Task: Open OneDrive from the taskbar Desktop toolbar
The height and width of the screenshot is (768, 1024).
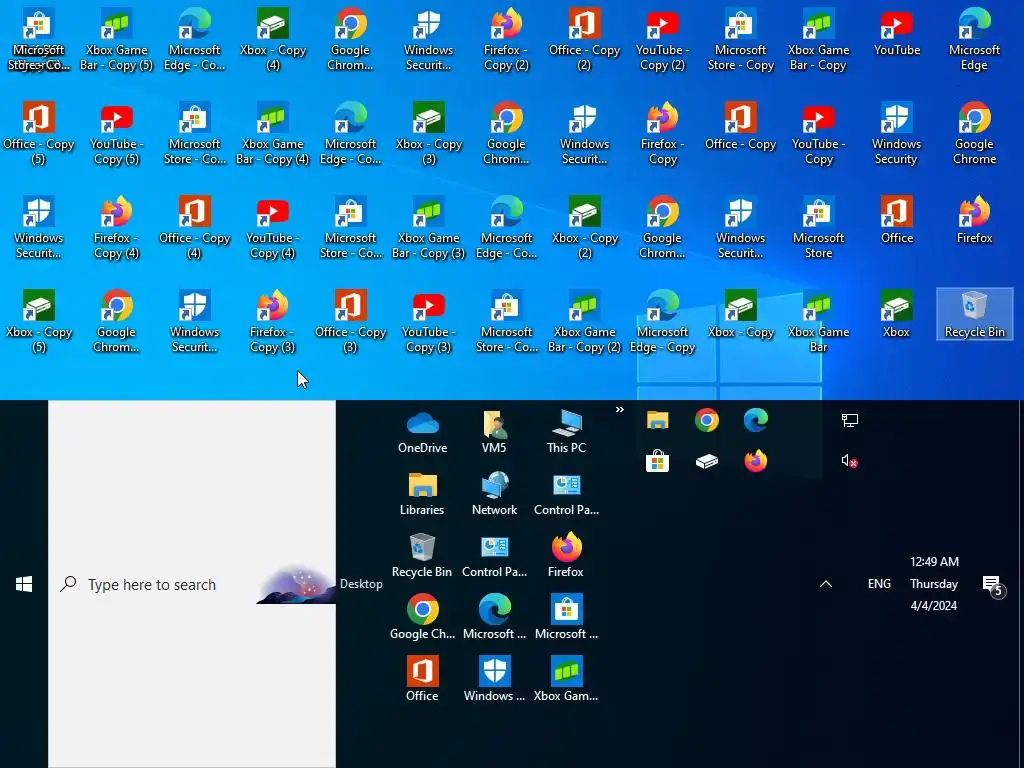Action: (x=423, y=432)
